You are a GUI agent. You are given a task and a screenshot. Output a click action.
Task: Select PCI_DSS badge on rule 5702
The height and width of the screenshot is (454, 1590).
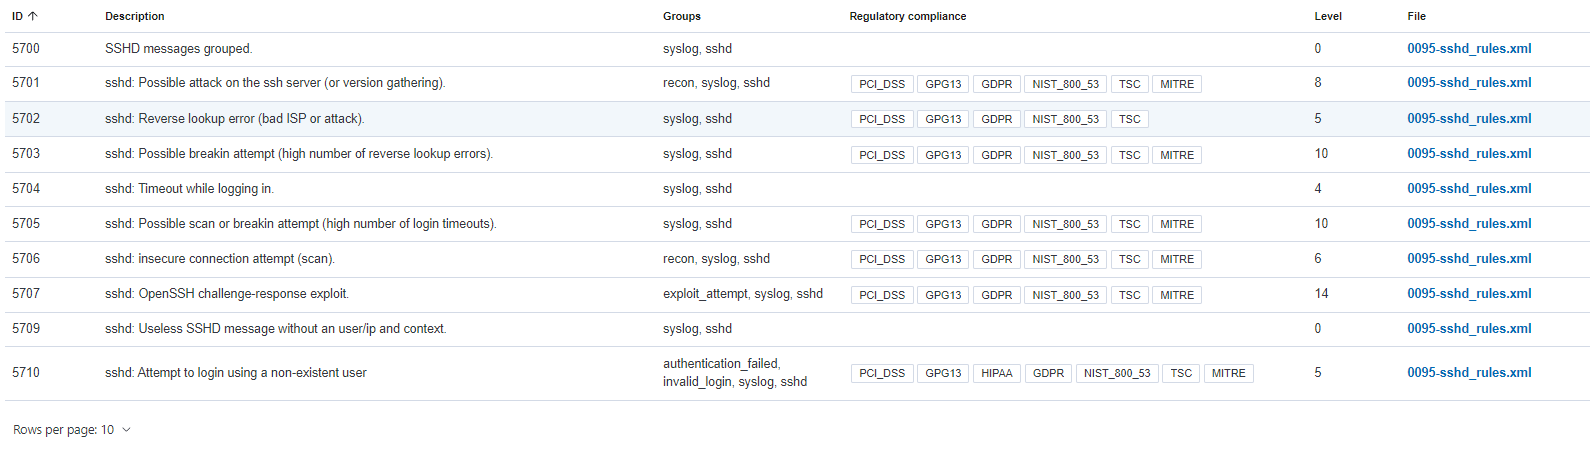[x=882, y=119]
